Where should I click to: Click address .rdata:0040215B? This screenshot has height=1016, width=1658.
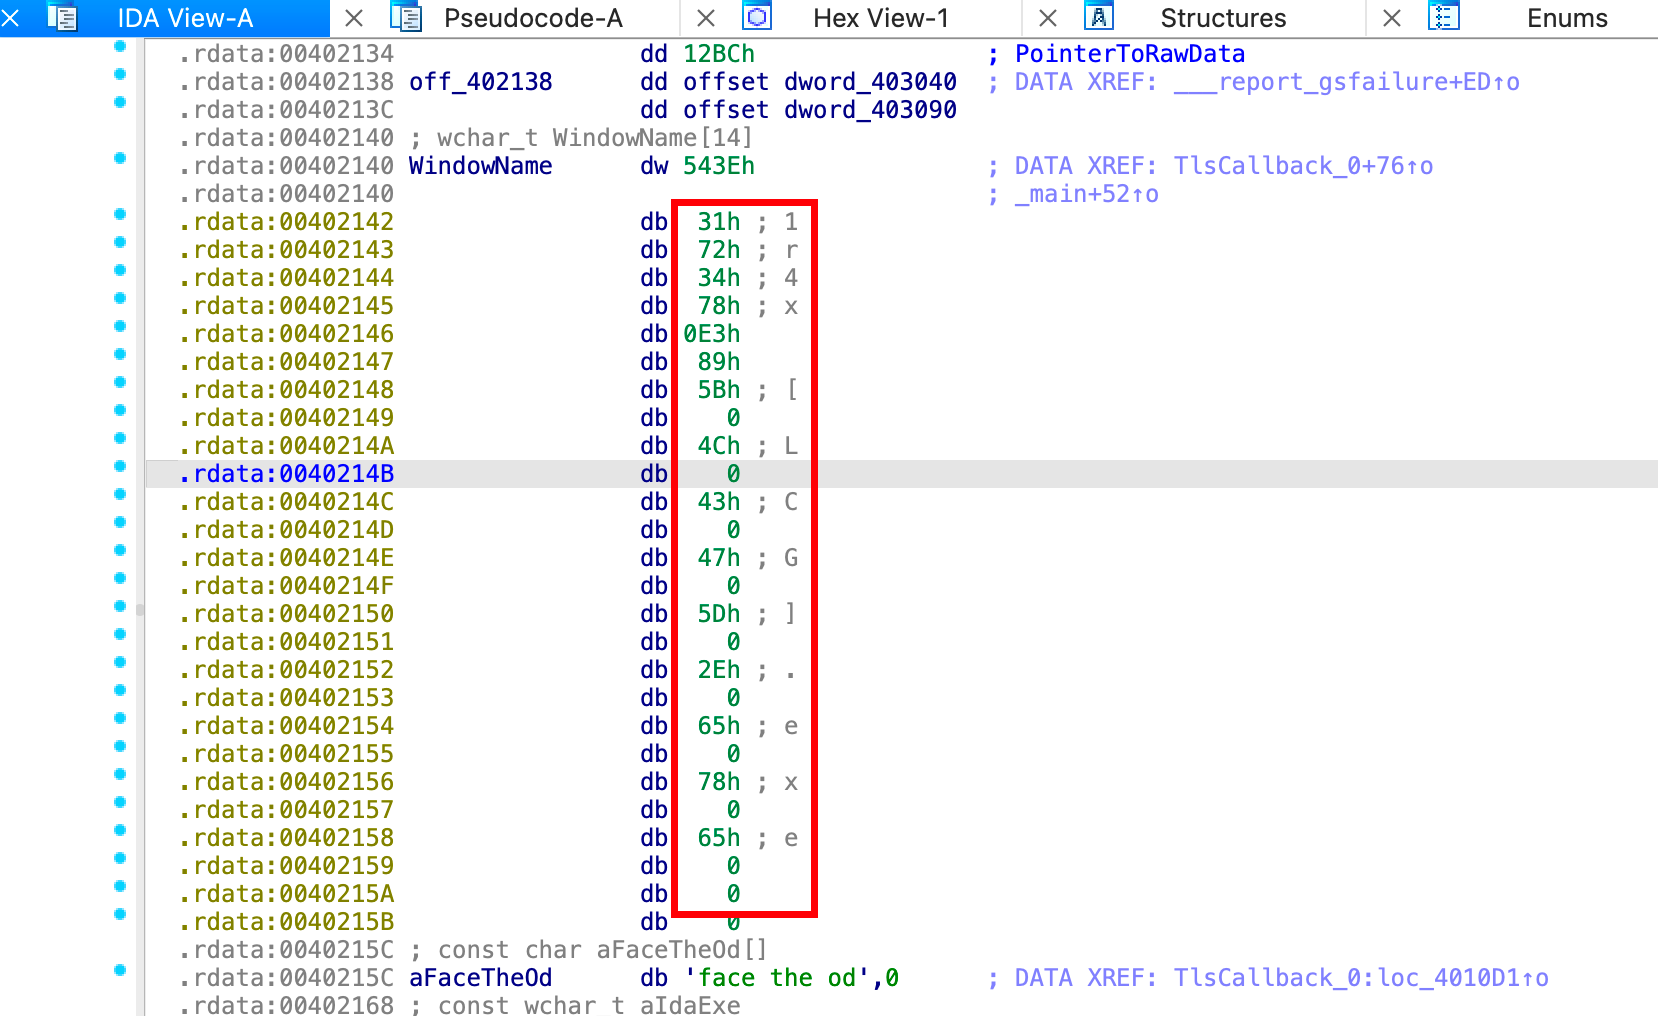pos(287,922)
